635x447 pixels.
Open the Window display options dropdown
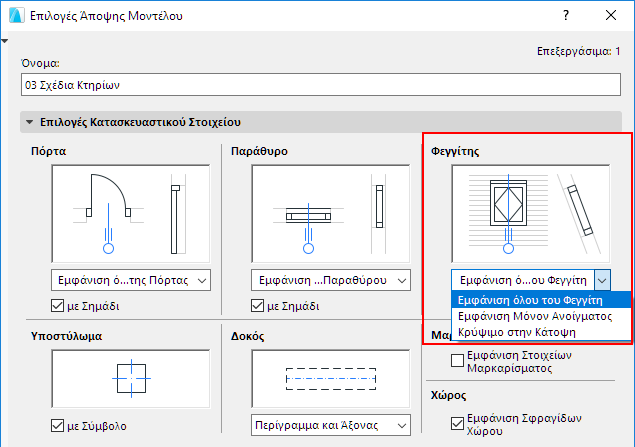330,280
